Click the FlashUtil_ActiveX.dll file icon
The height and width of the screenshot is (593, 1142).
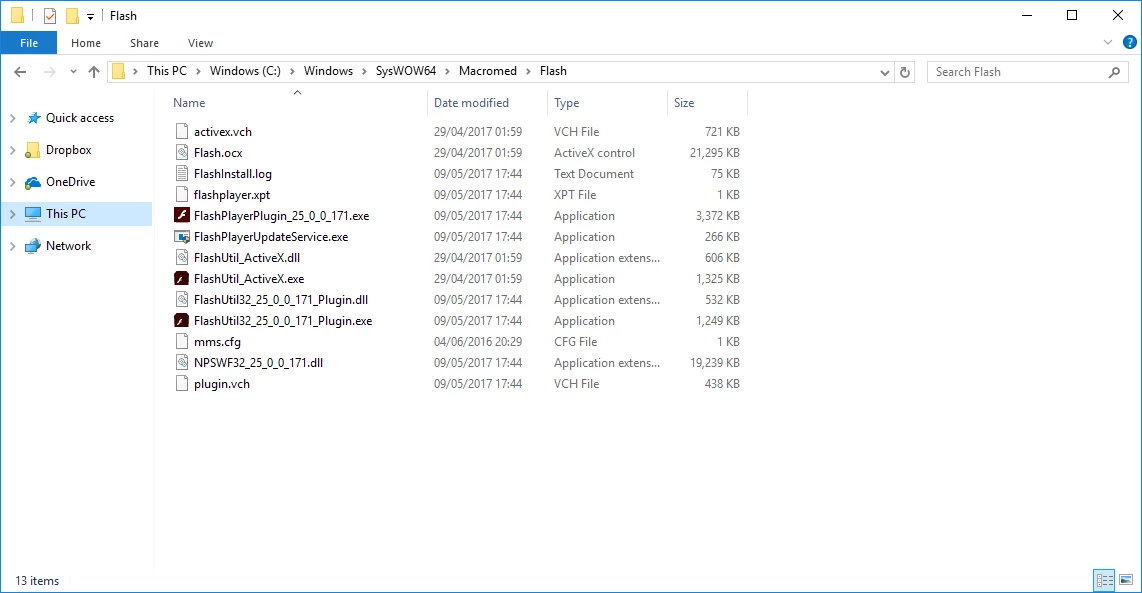click(181, 258)
